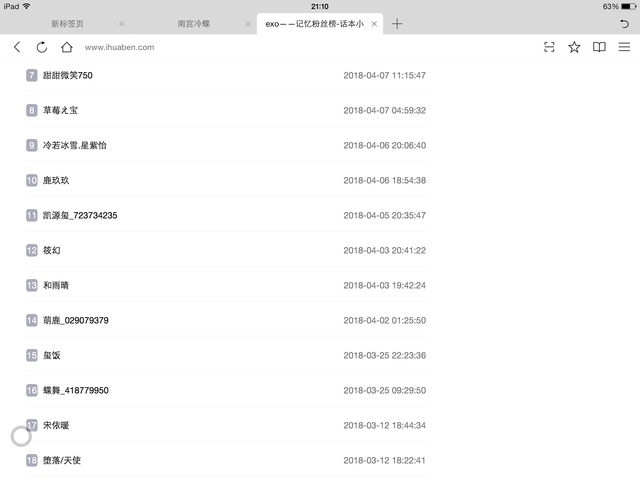Select timestamp 2018-04-07 11:15:47
640x480 pixels.
coord(384,76)
